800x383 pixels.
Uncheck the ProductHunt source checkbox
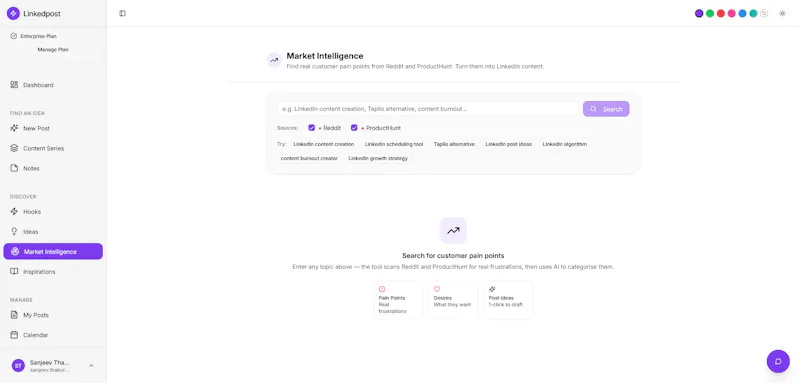[354, 128]
